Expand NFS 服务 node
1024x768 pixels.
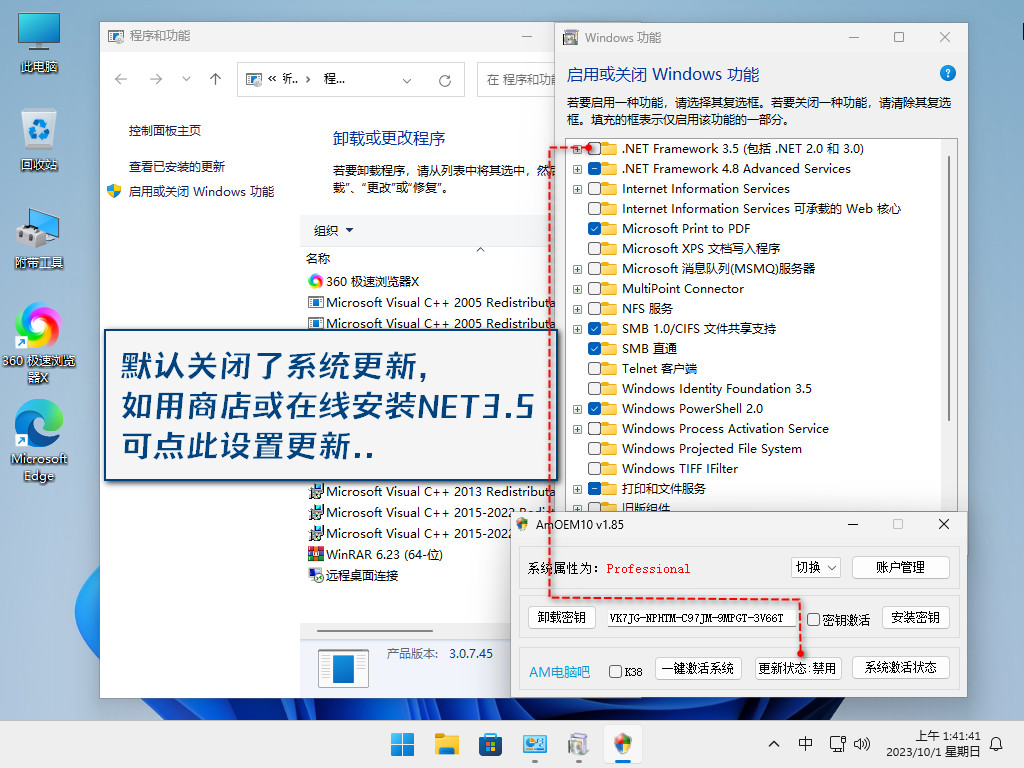point(577,309)
